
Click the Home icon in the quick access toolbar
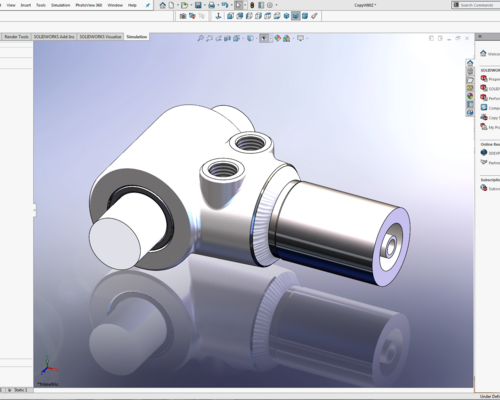(162, 5)
